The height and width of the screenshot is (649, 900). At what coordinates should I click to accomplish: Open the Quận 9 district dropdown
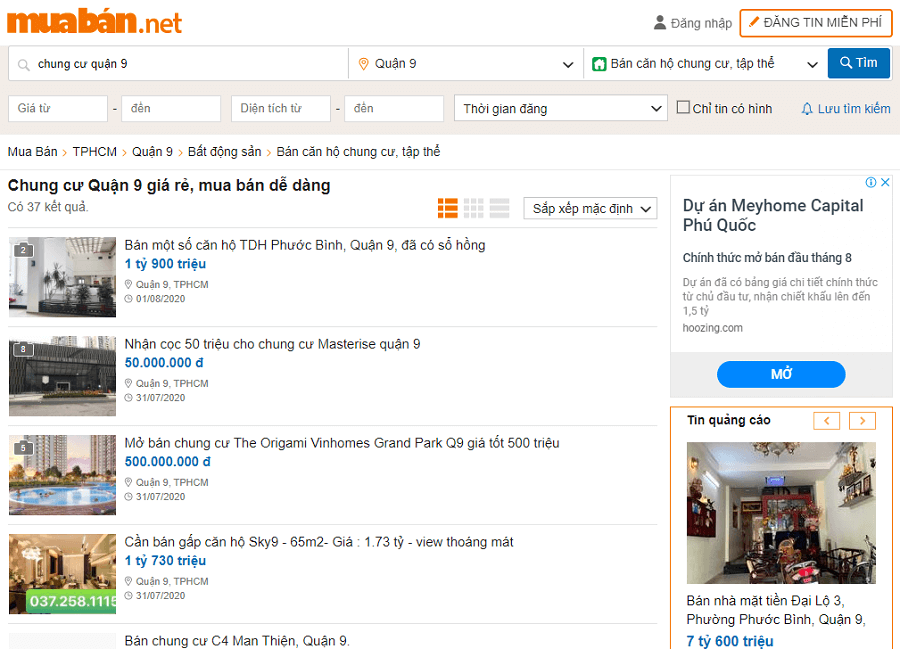click(x=466, y=64)
